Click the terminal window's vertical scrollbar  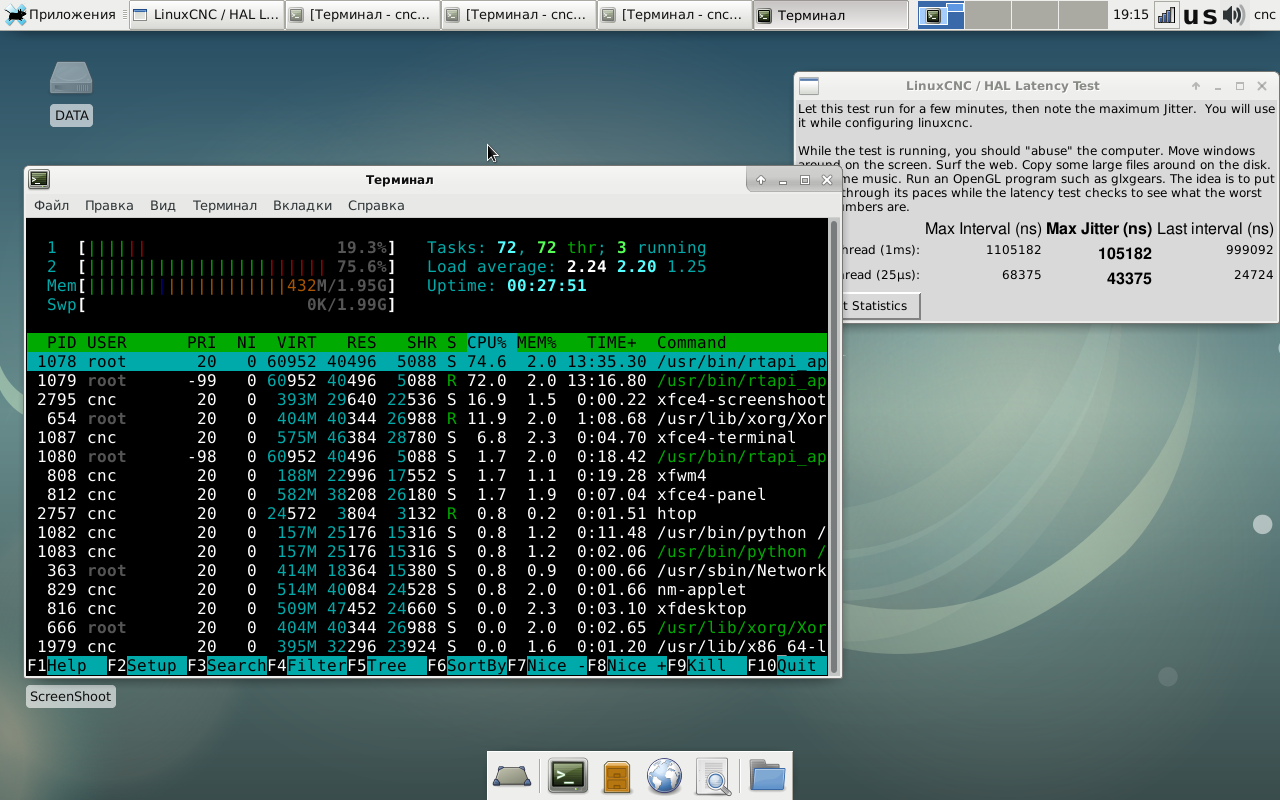coord(834,447)
